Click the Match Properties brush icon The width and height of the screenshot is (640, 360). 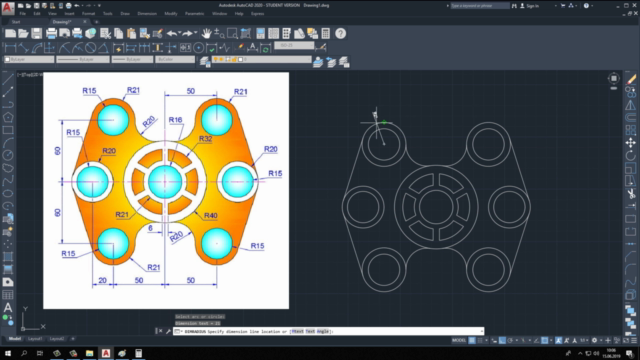pyautogui.click(x=158, y=33)
